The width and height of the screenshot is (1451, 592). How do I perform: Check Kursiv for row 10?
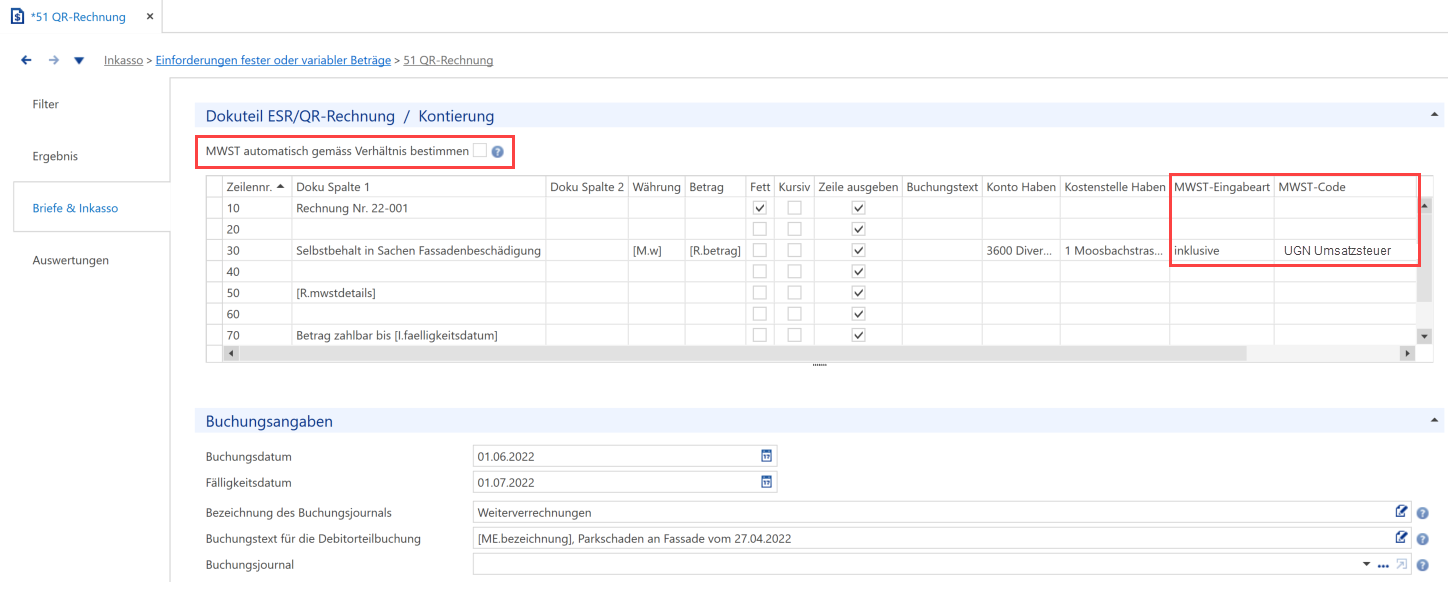point(794,208)
